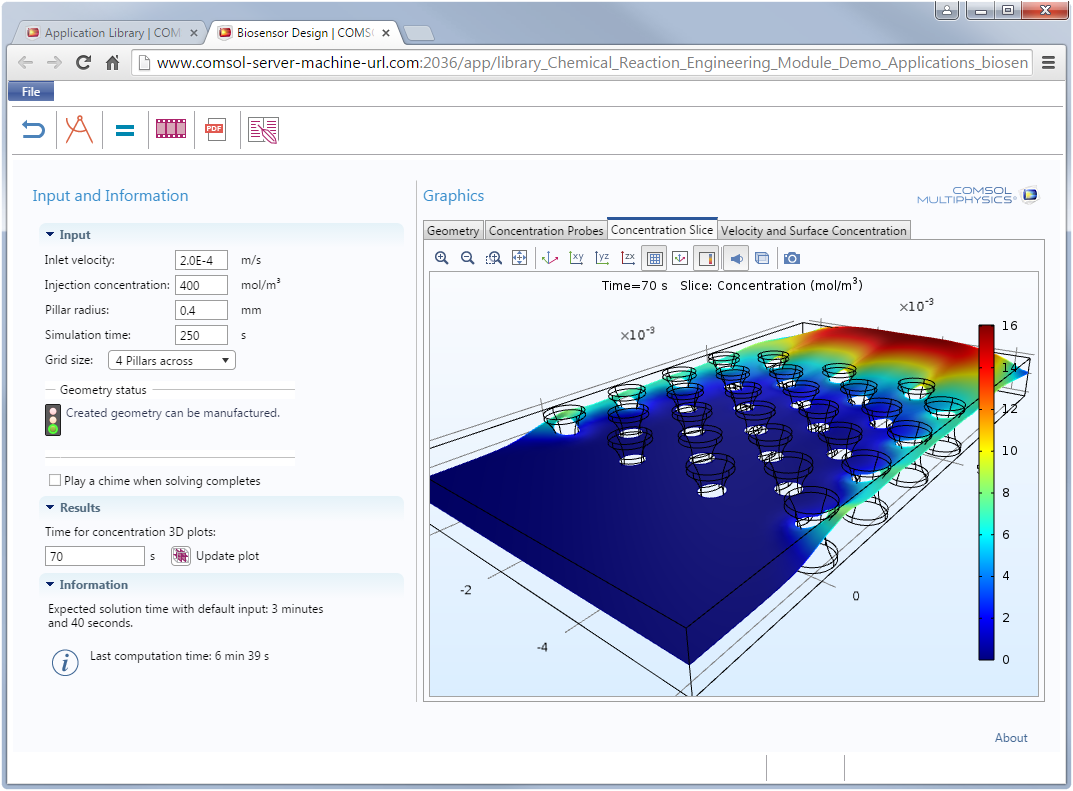Click the orange compass Geometry icon
This screenshot has height=791, width=1073.
pos(79,129)
